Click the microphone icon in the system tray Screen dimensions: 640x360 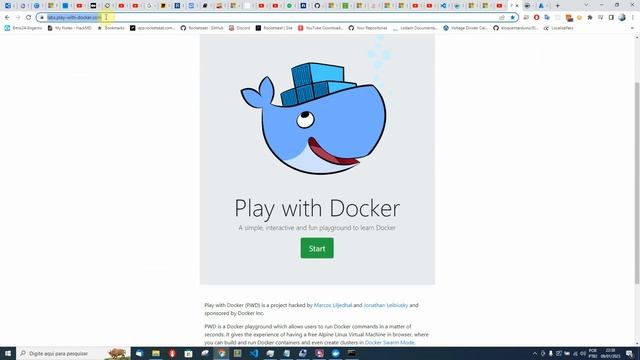551,353
